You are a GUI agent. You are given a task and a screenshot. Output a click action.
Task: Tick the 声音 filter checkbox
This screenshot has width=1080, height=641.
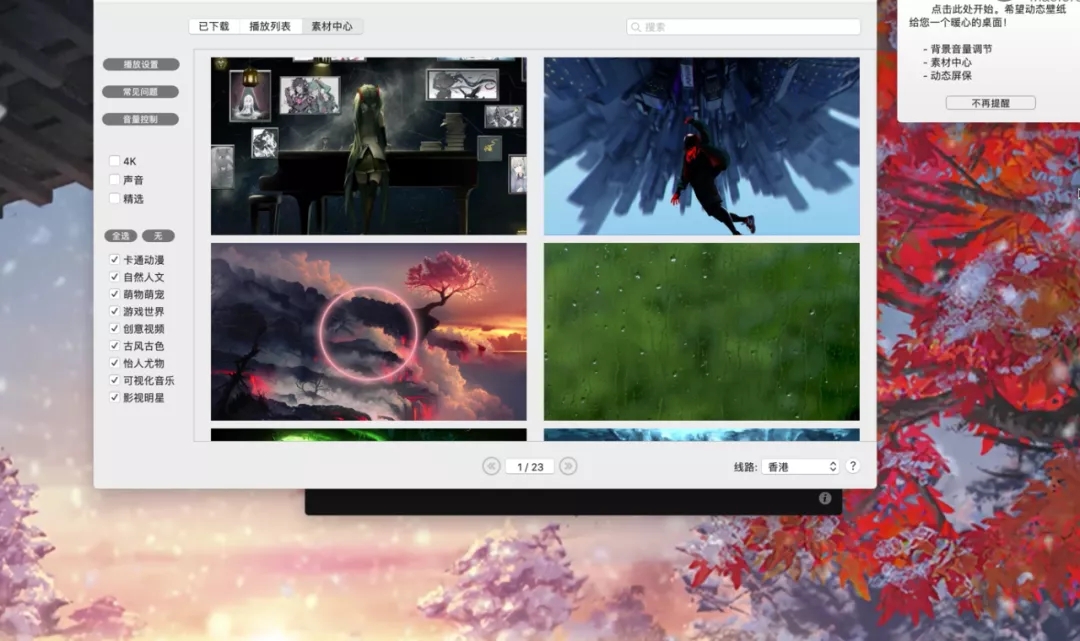(114, 180)
